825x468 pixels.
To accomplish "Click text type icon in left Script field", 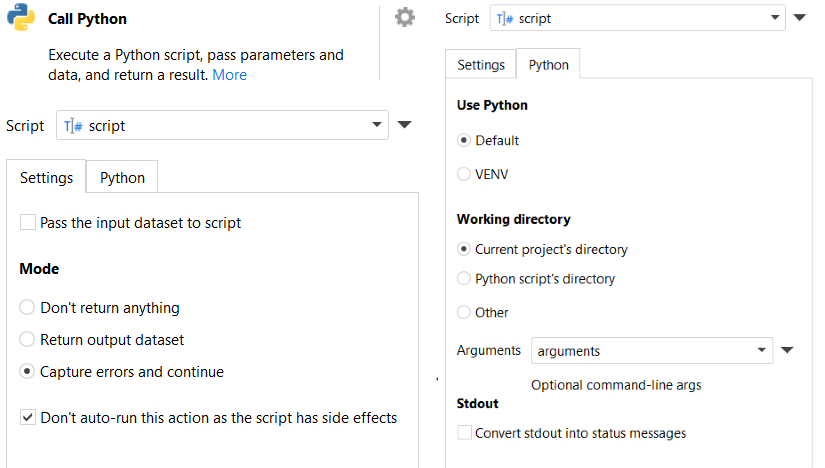I will pos(73,126).
